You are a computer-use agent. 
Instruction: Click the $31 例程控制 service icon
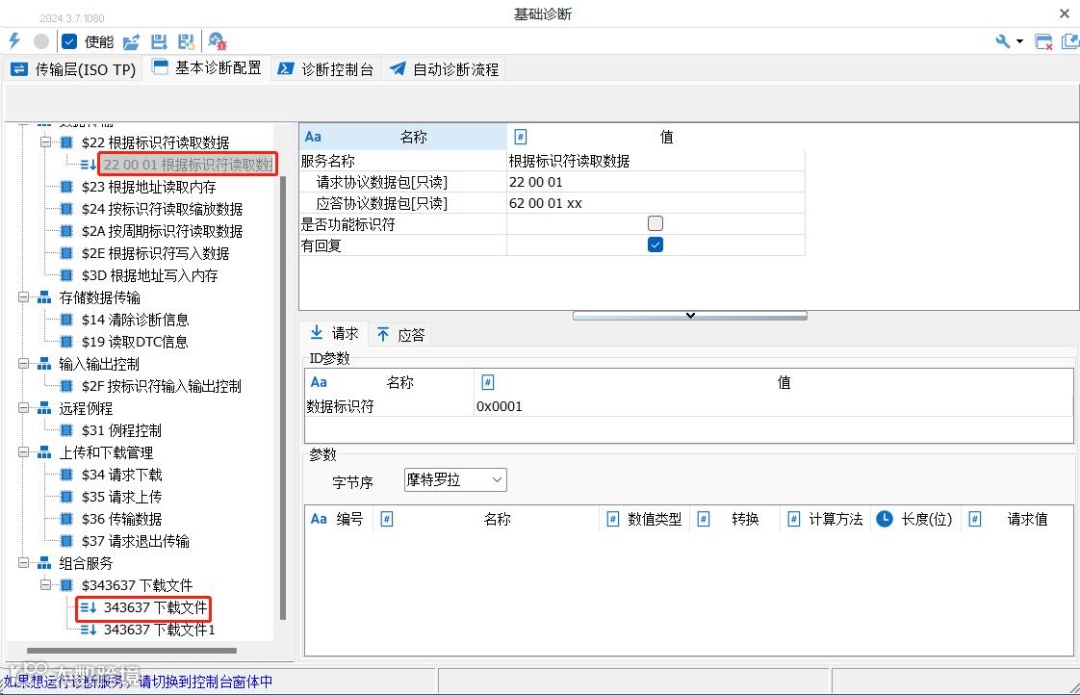[66, 431]
